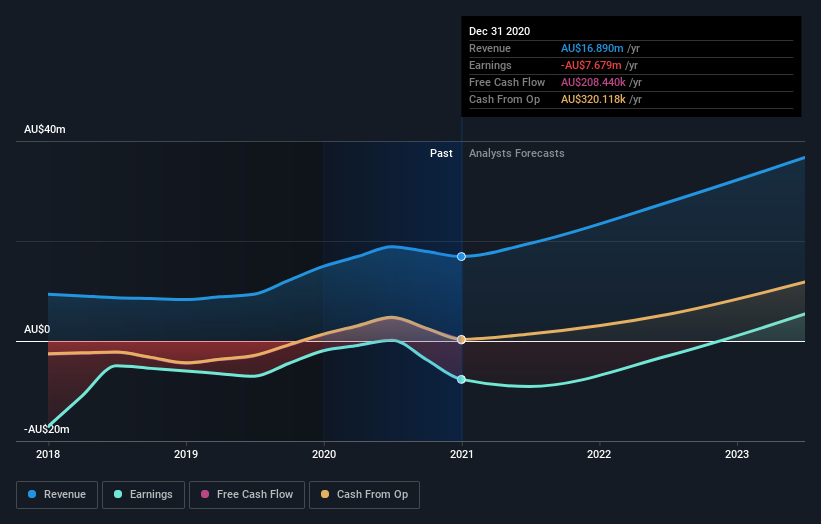Click the Earnings data point at 2021
Image resolution: width=821 pixels, height=524 pixels.
pyautogui.click(x=461, y=380)
